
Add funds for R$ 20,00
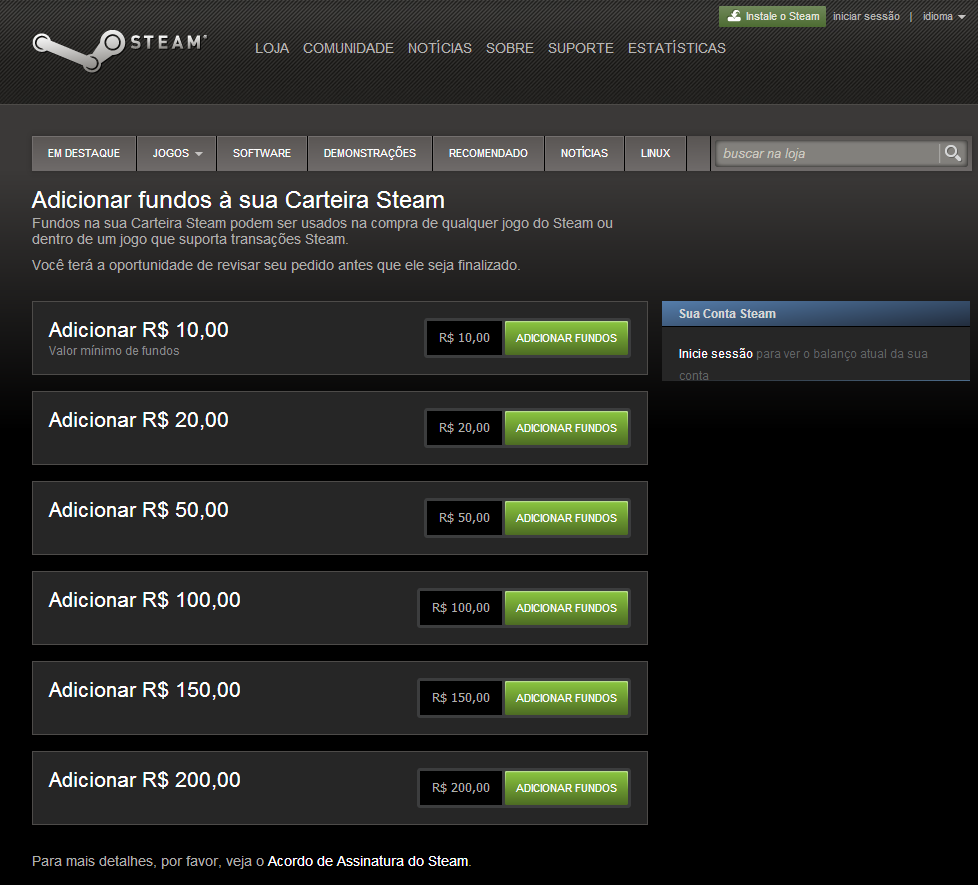pyautogui.click(x=566, y=428)
